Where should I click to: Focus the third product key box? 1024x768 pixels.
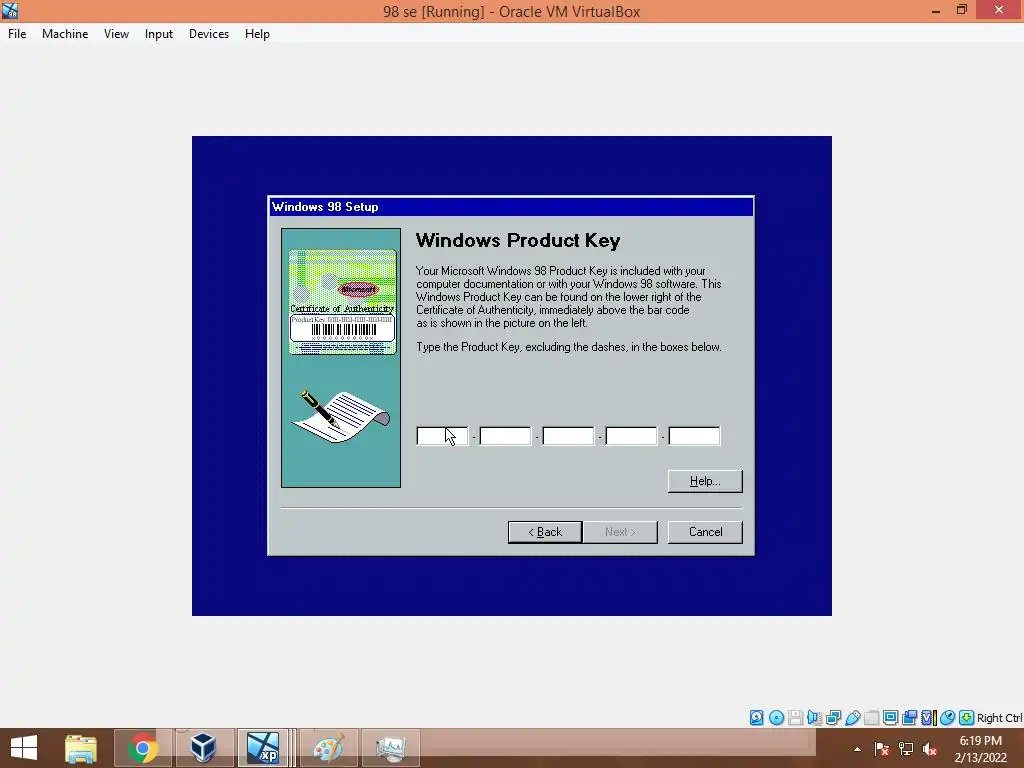tap(568, 436)
